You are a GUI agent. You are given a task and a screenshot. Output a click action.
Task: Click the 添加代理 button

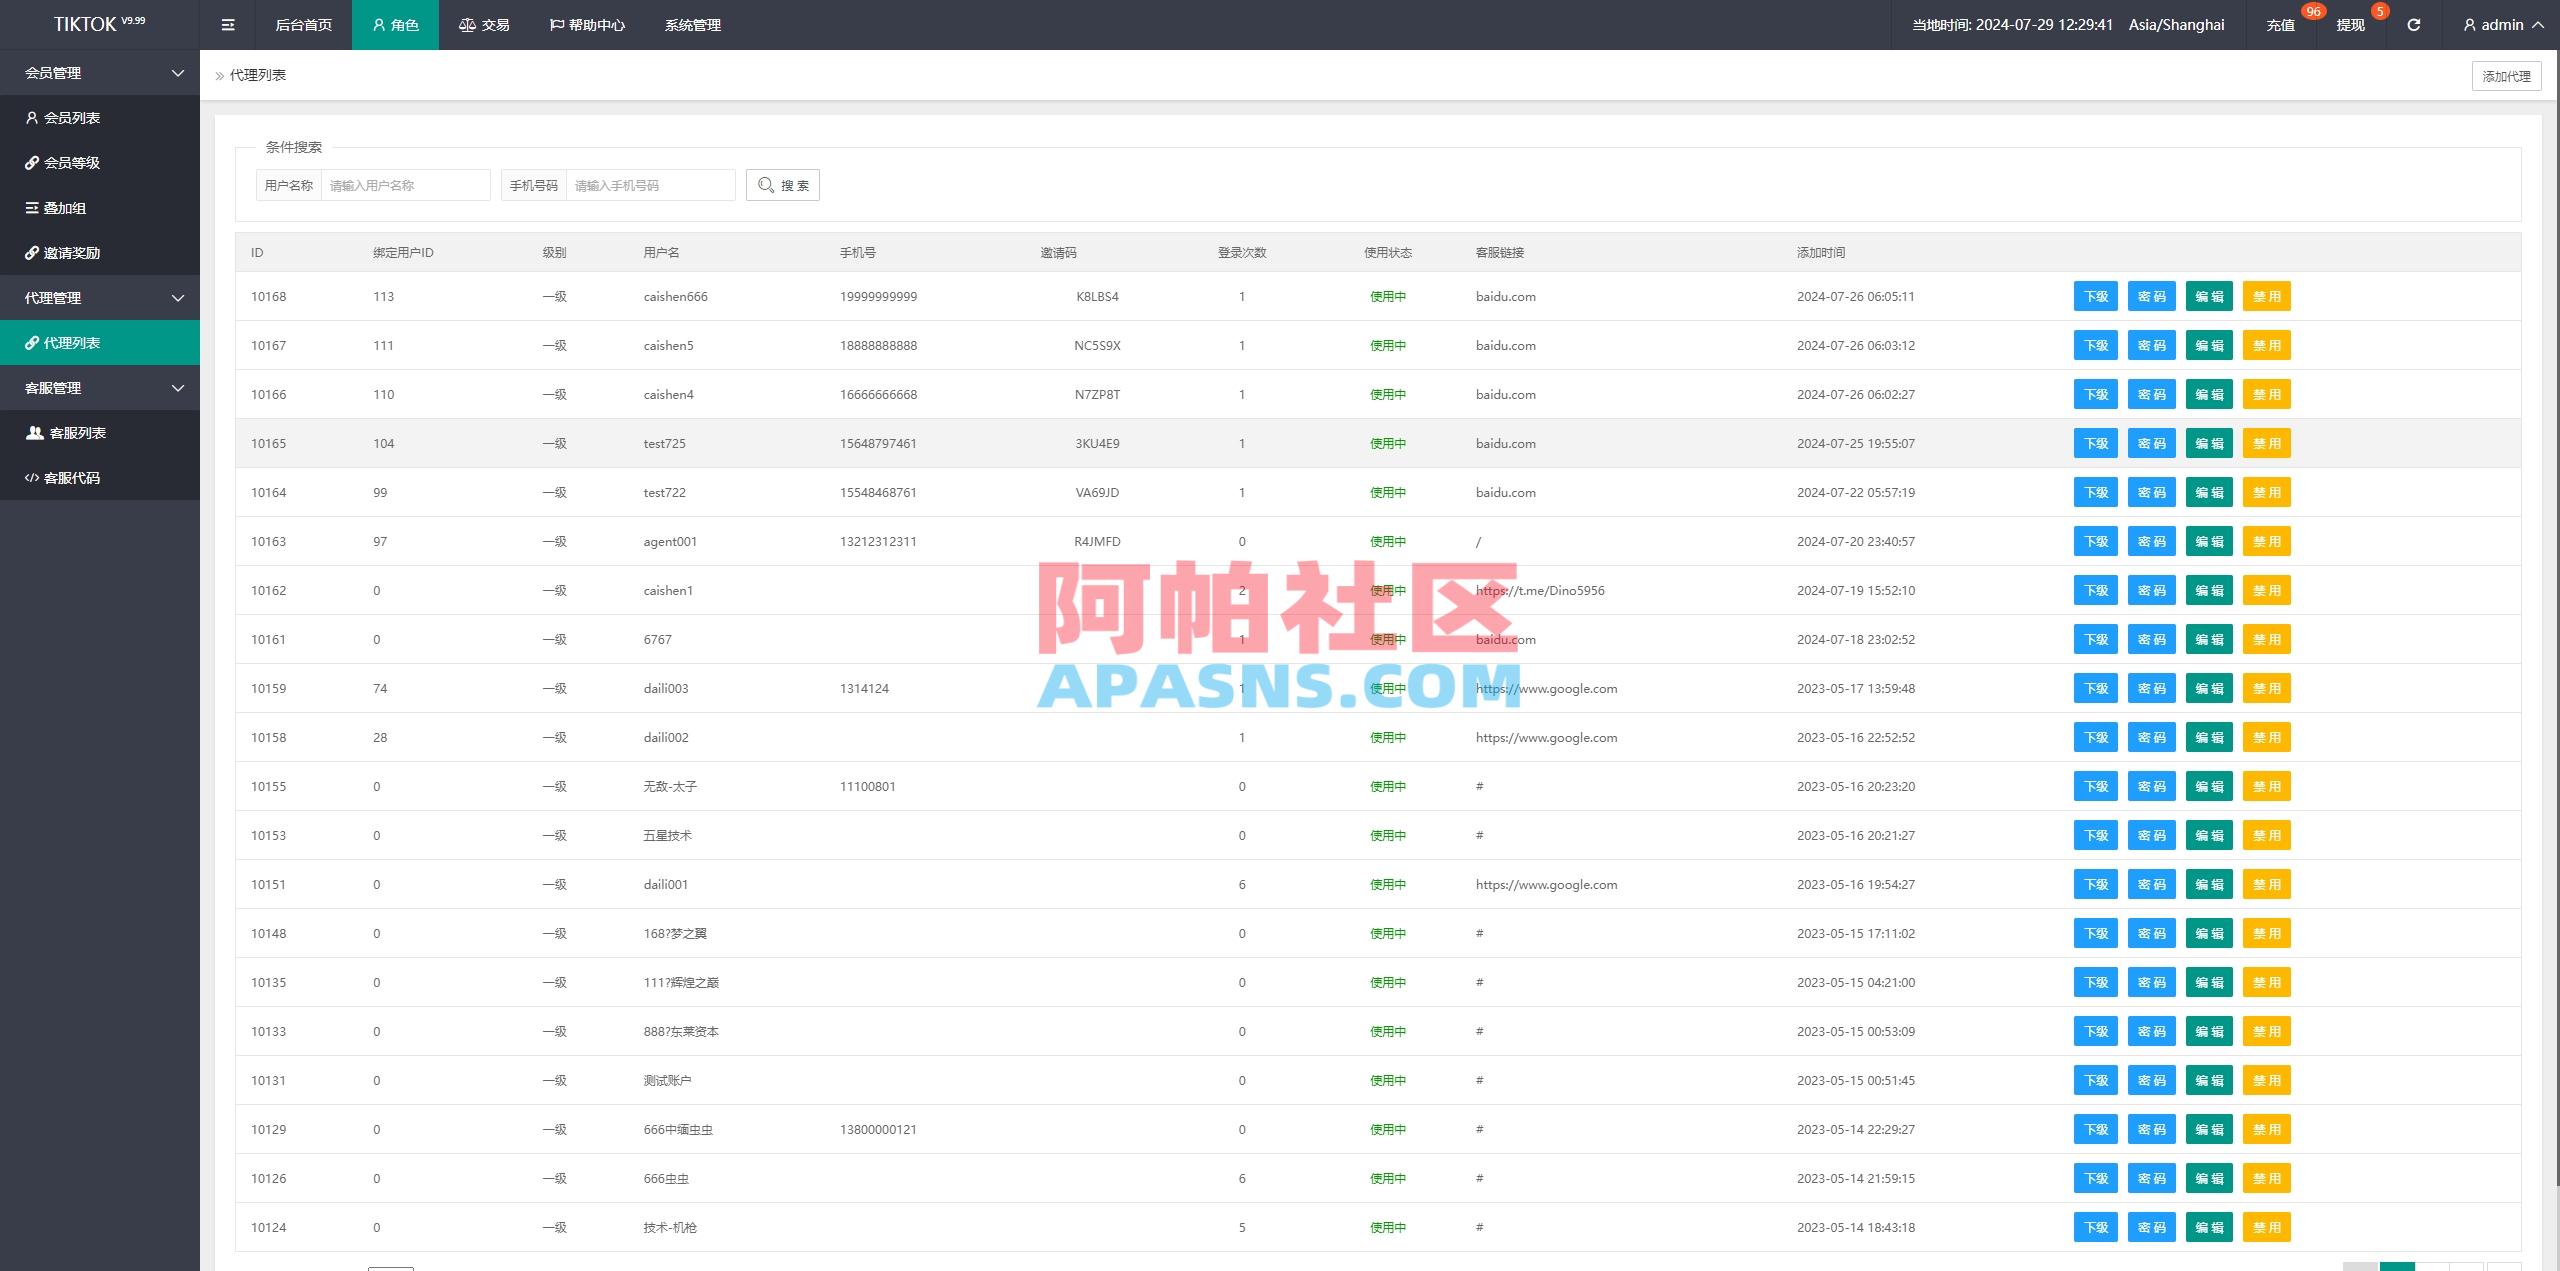[2506, 75]
